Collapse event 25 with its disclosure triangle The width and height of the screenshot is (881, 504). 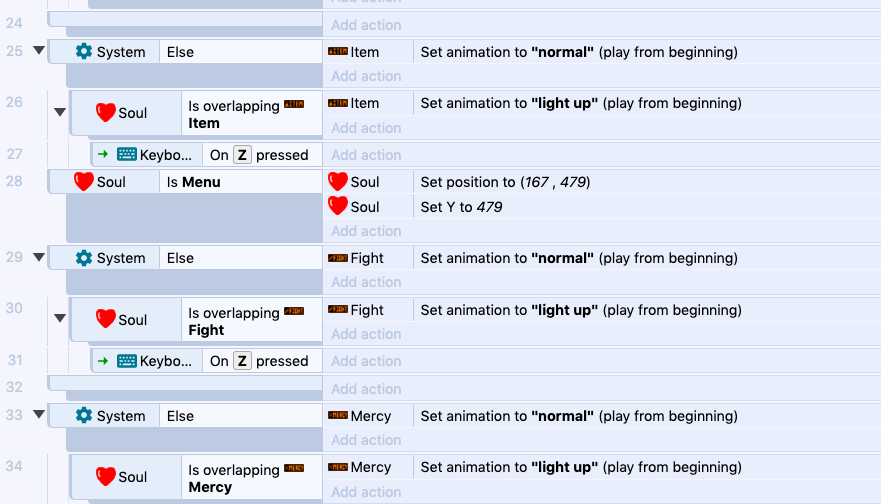click(39, 51)
